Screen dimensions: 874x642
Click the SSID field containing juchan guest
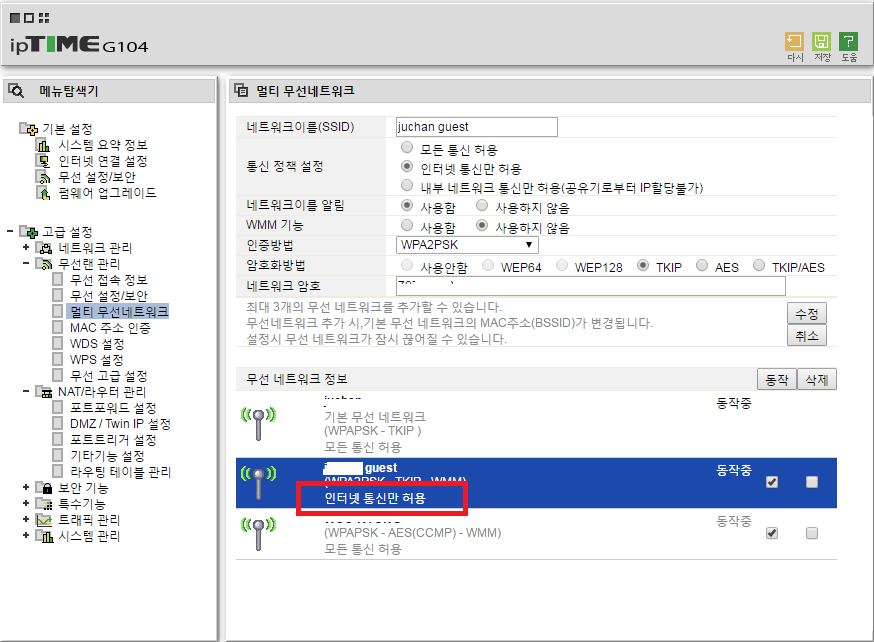477,127
